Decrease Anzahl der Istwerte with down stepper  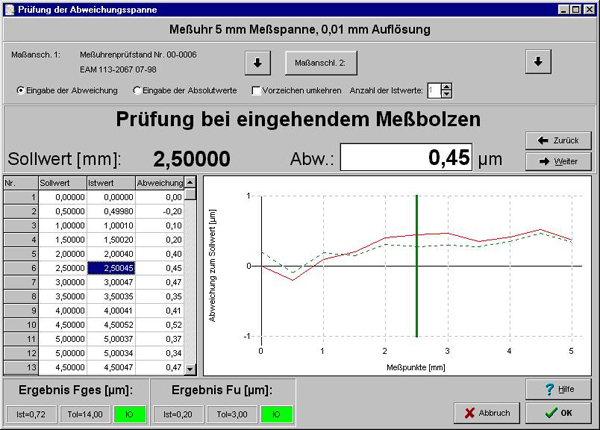pyautogui.click(x=447, y=94)
